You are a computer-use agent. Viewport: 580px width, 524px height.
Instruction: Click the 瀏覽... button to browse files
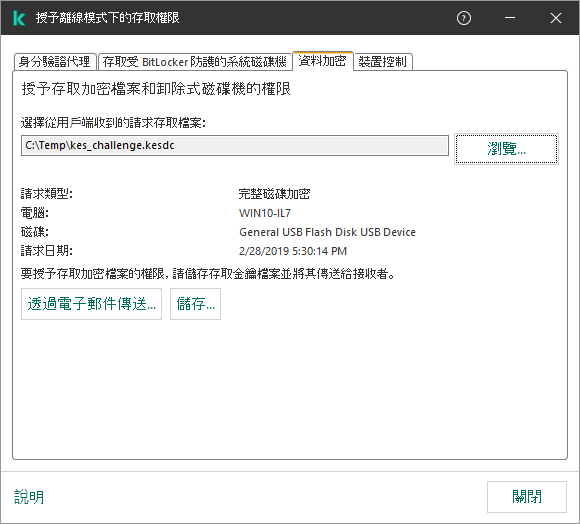506,149
